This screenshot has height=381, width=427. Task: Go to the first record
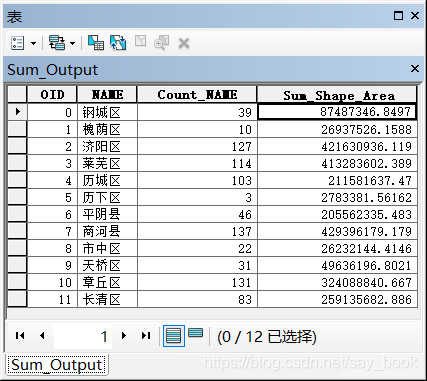[x=20, y=335]
